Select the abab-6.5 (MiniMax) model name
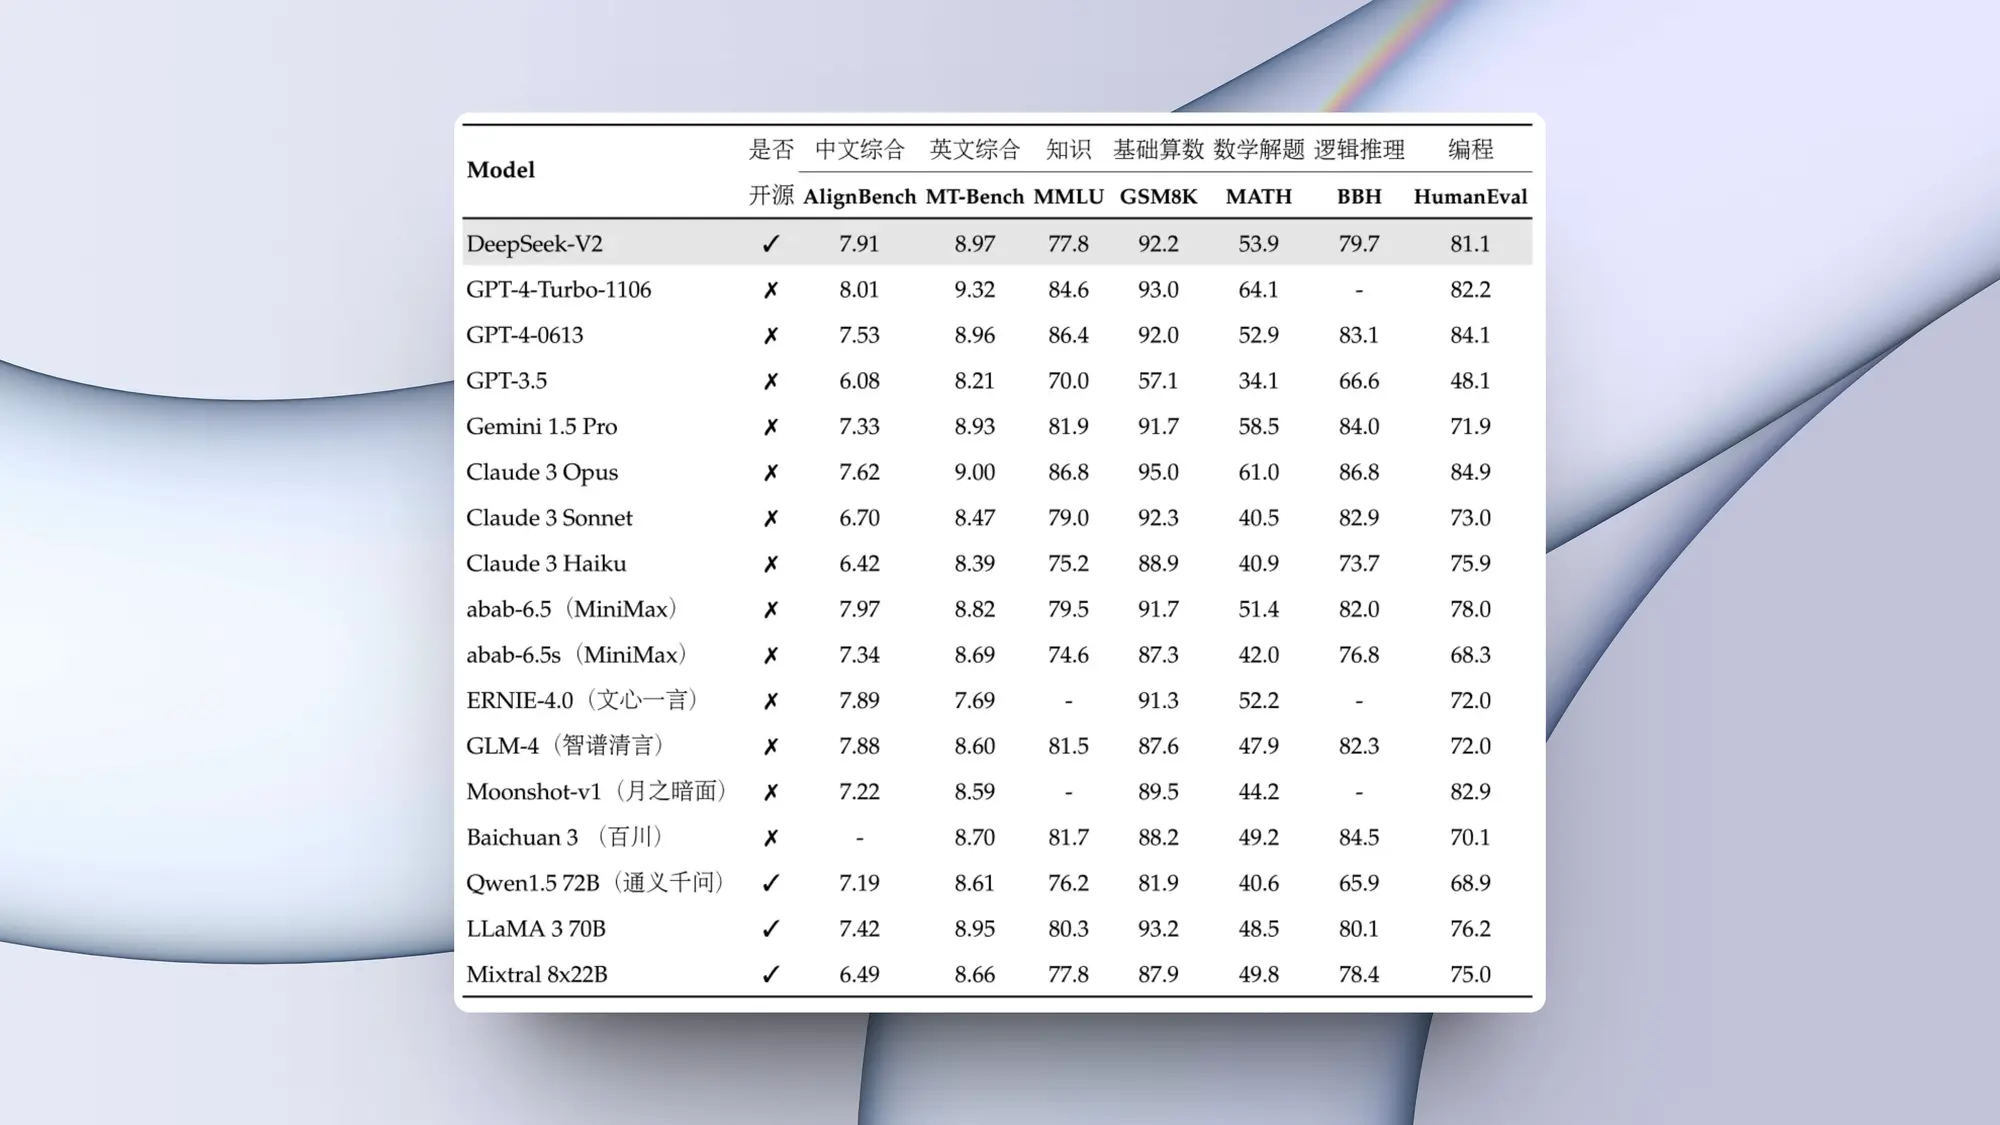This screenshot has height=1125, width=2000. click(574, 609)
